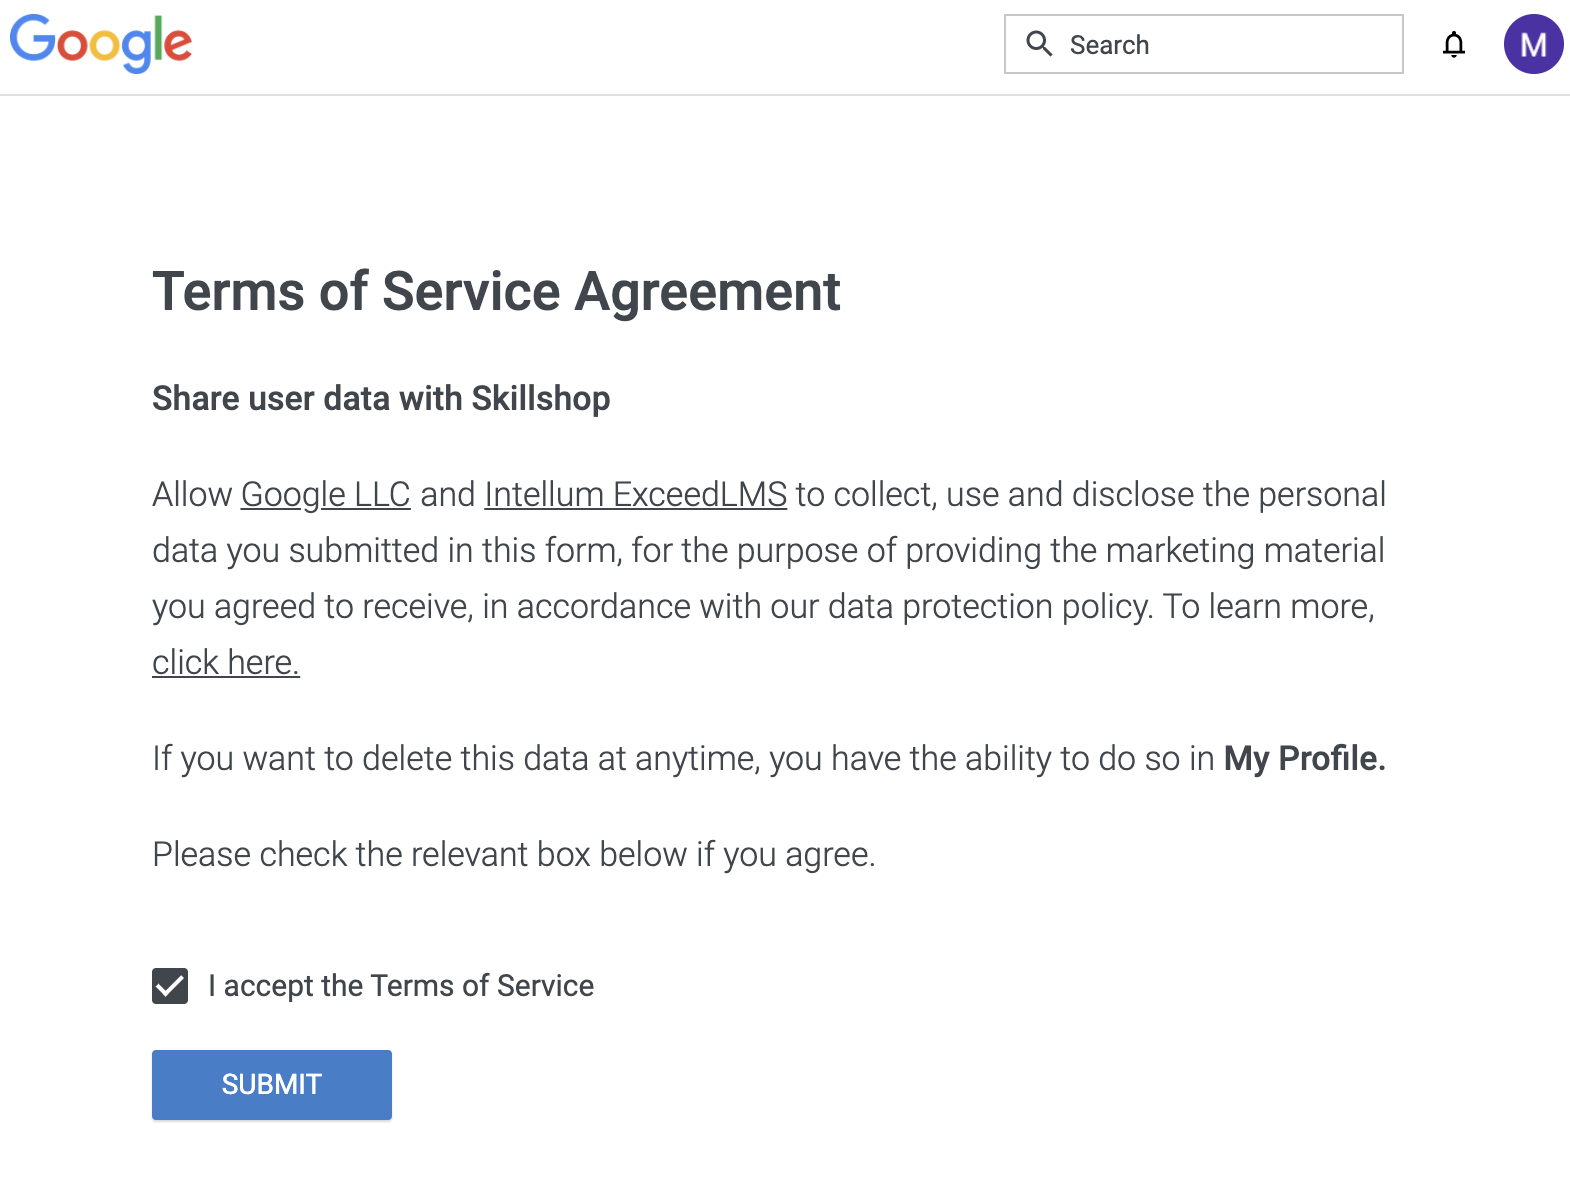The width and height of the screenshot is (1570, 1188).
Task: Uncheck I accept the Terms of Service
Action: point(170,986)
